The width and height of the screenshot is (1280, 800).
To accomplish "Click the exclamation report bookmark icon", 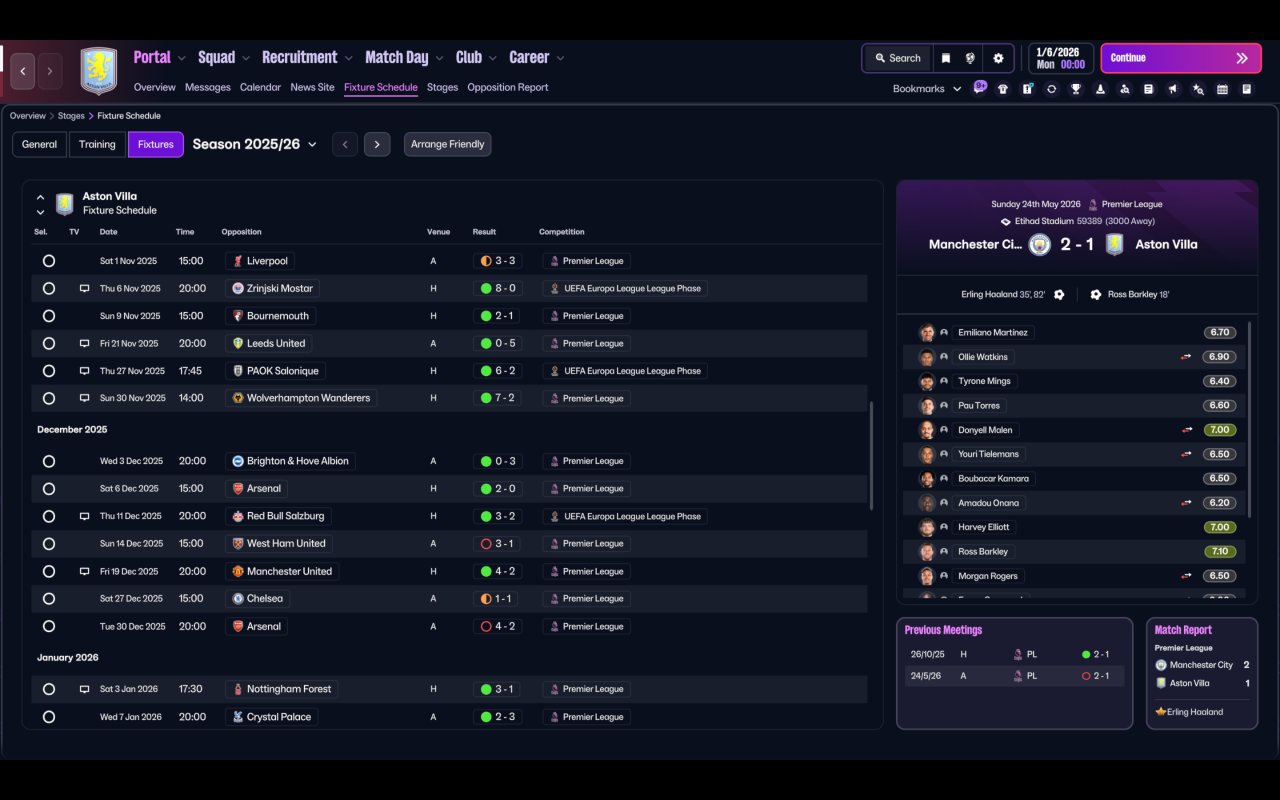I will click(1027, 89).
